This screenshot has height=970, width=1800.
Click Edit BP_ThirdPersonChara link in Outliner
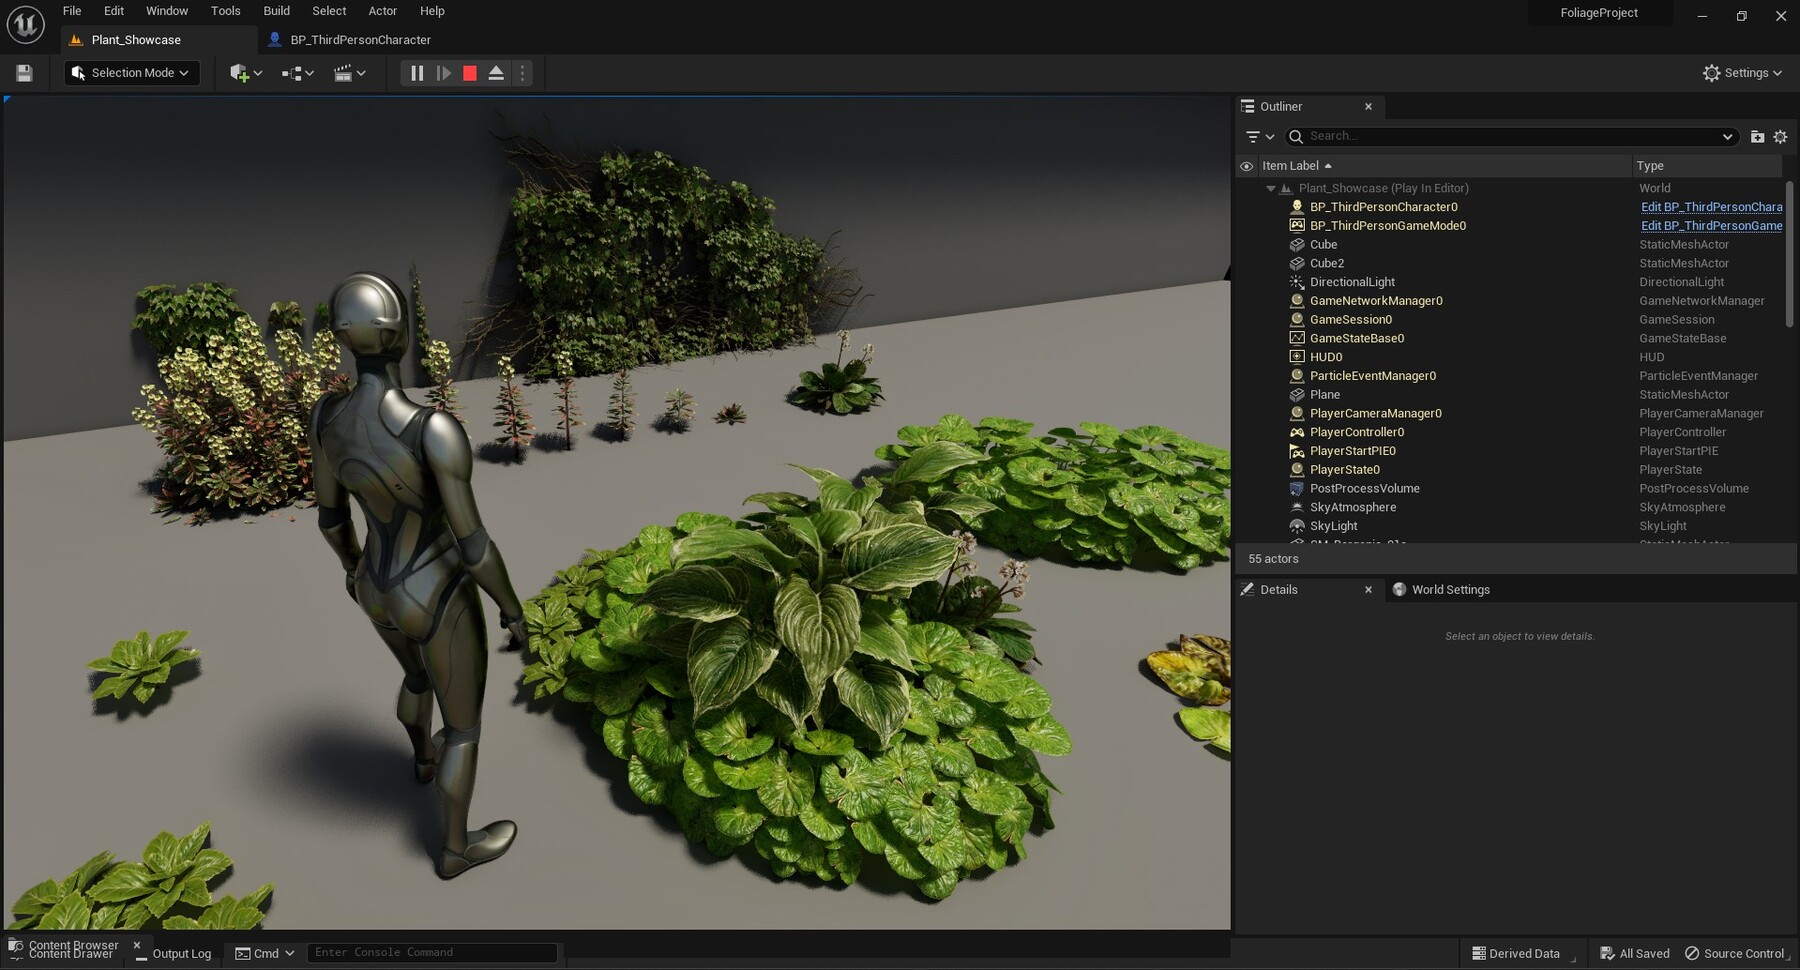point(1711,206)
